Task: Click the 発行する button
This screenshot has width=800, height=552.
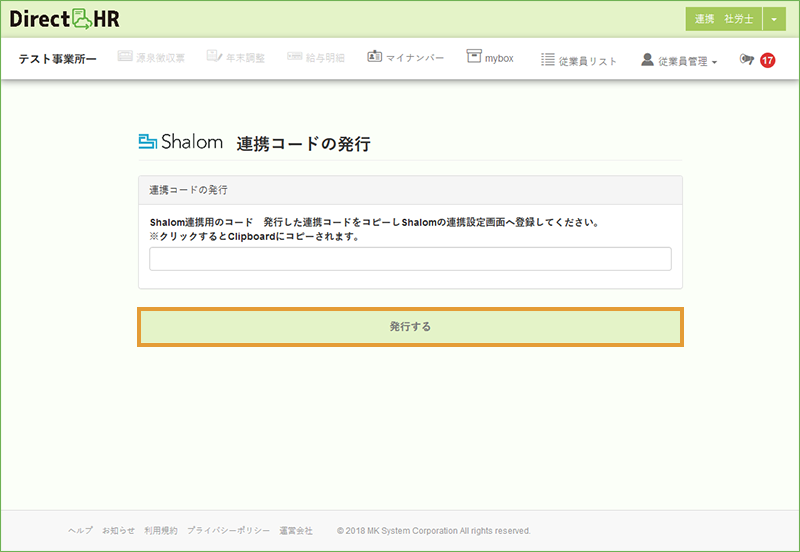Action: click(x=410, y=327)
